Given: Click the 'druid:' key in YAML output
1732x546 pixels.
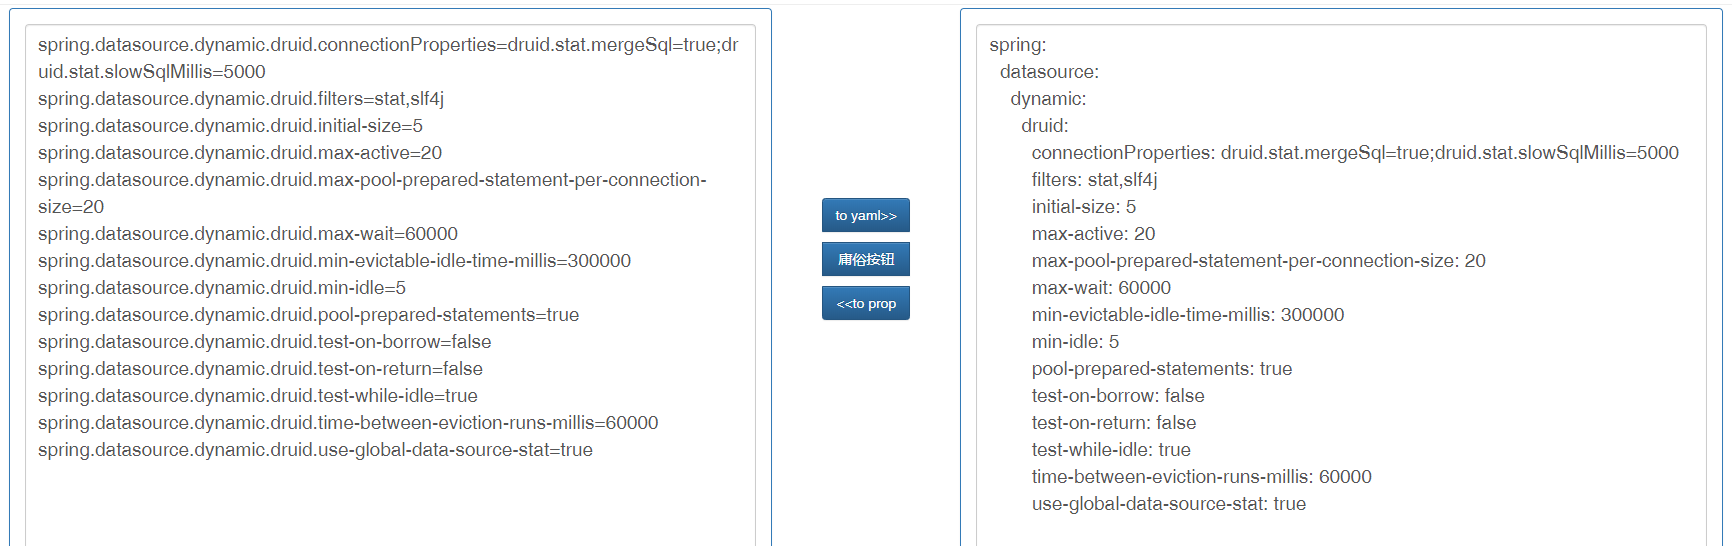Looking at the screenshot, I should 1045,126.
